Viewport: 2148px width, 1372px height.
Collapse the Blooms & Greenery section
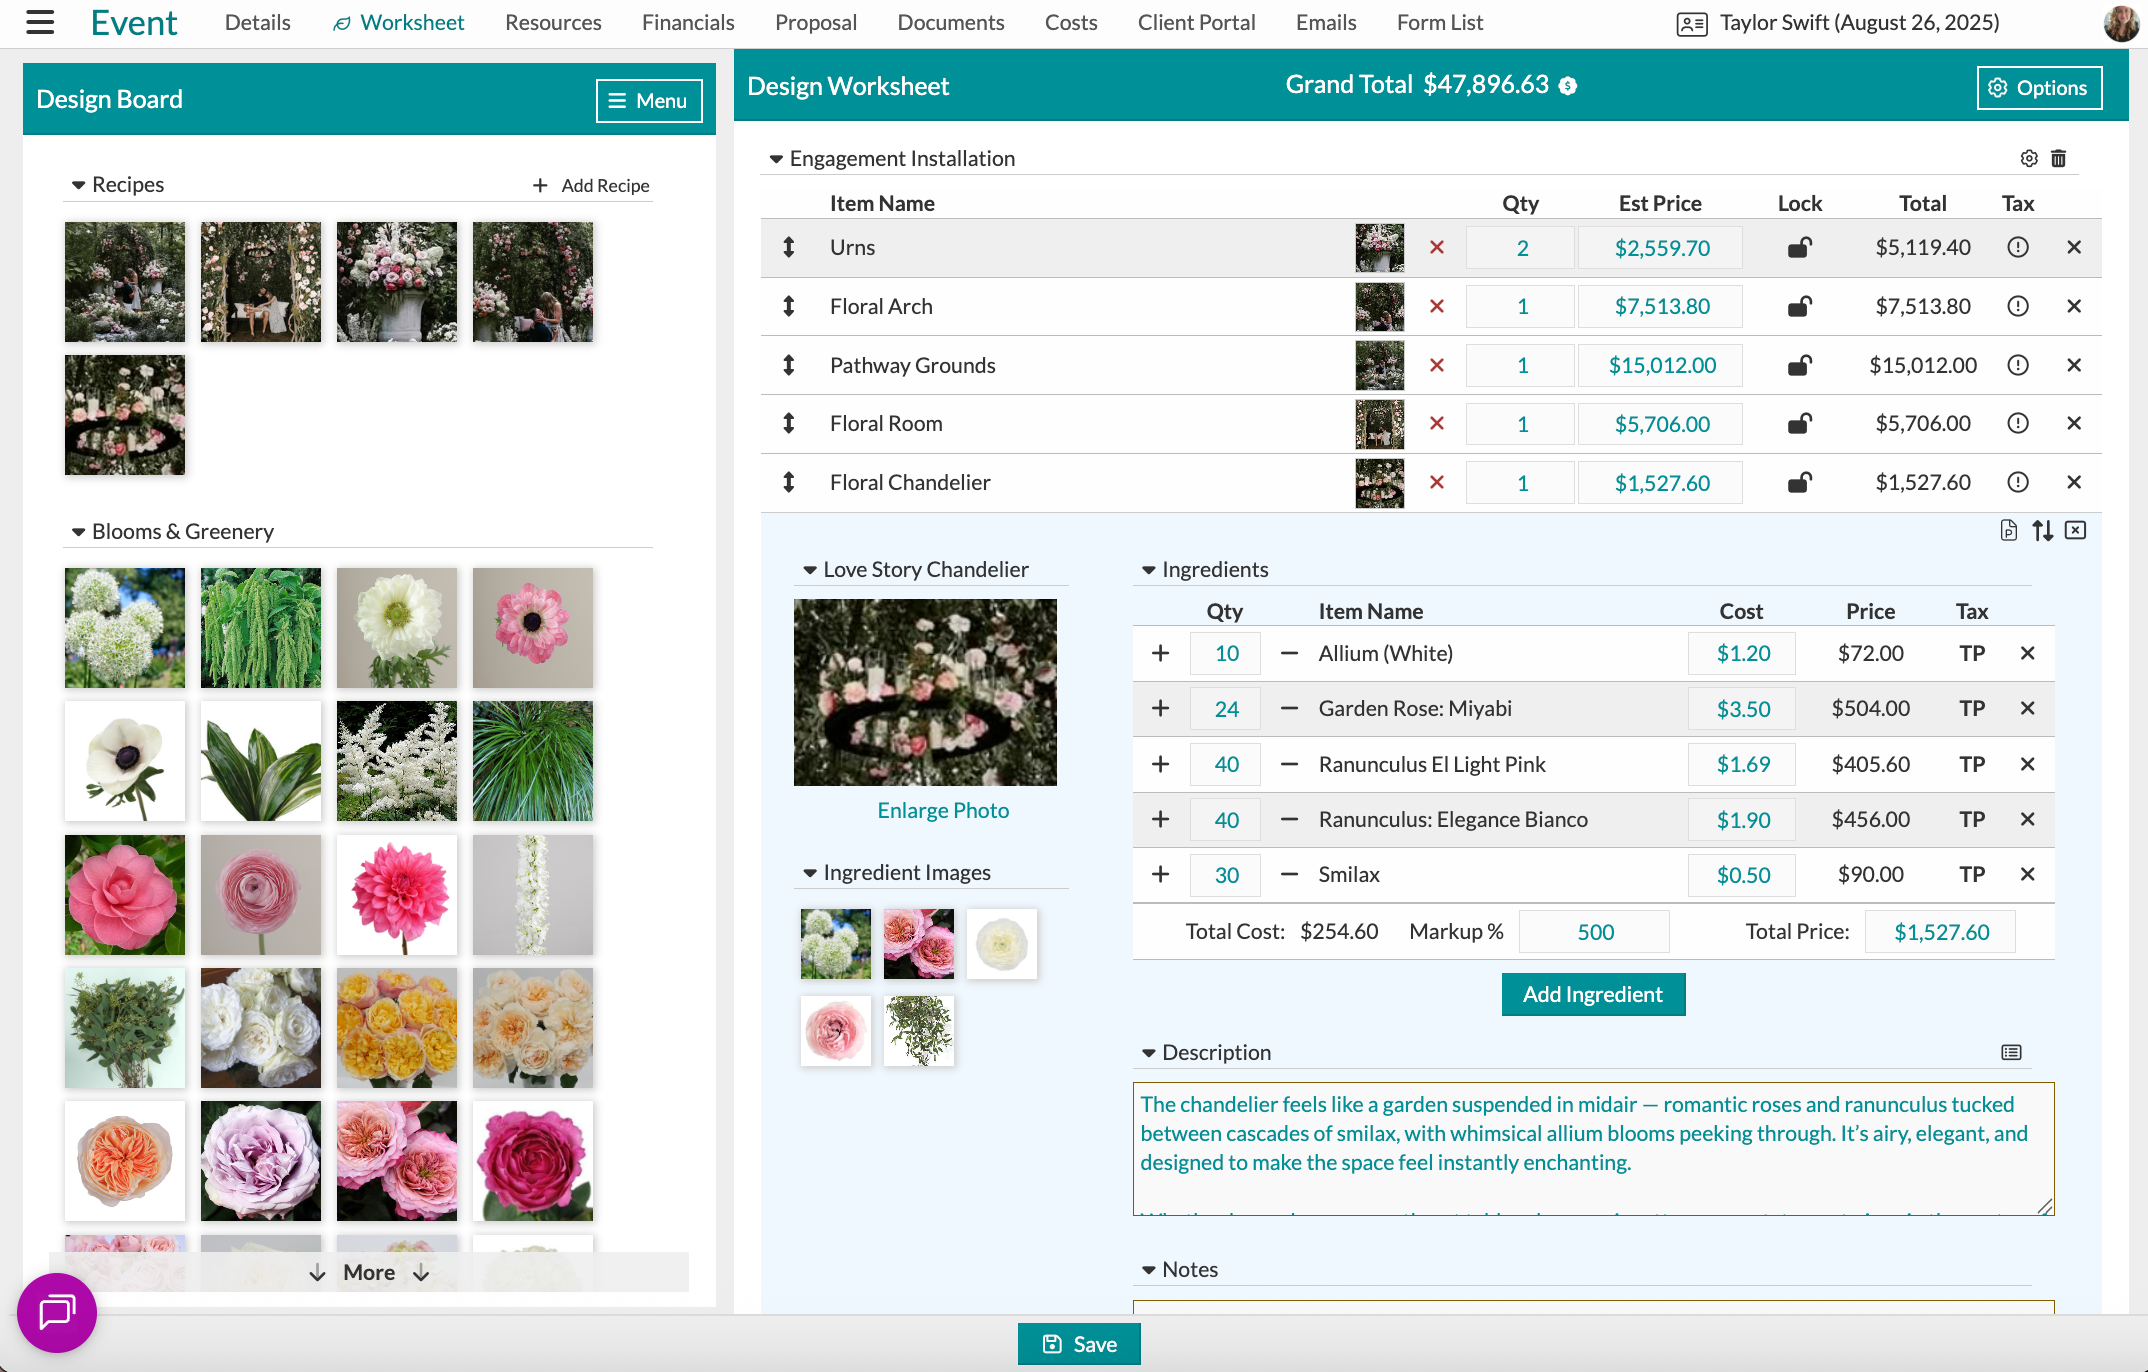78,532
